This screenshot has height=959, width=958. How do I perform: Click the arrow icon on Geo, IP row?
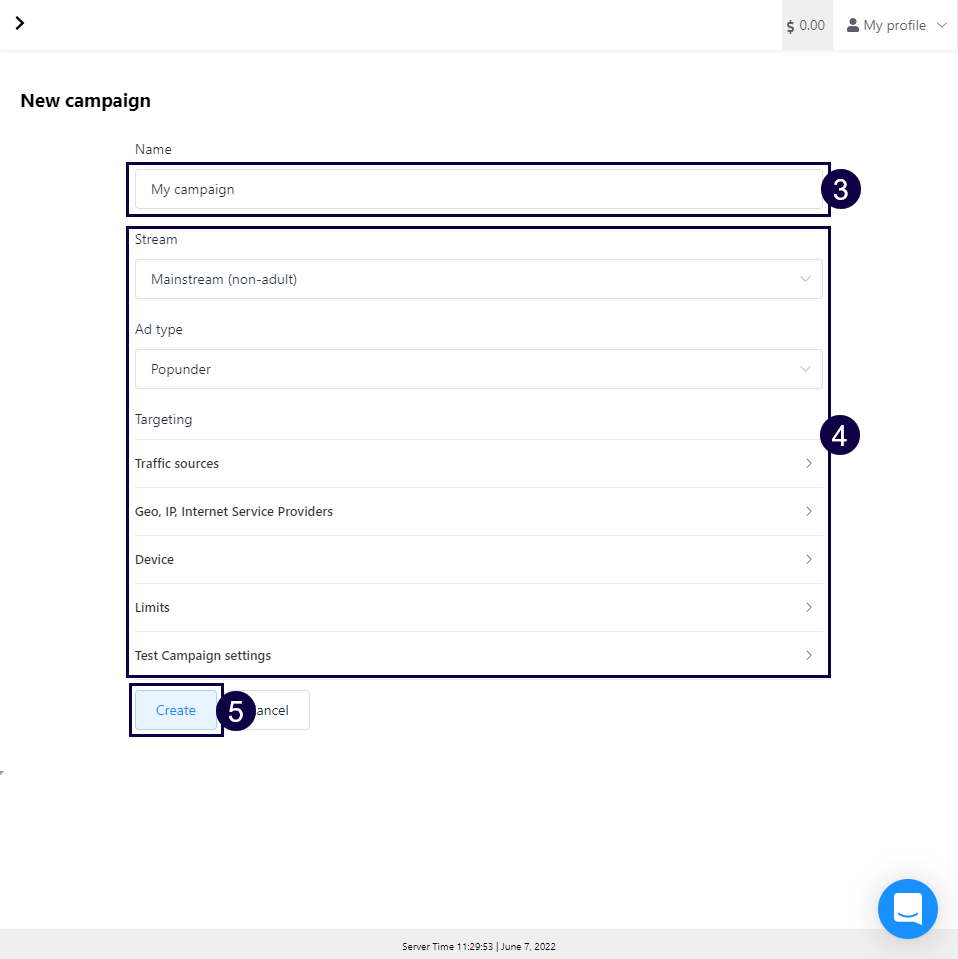(x=808, y=511)
